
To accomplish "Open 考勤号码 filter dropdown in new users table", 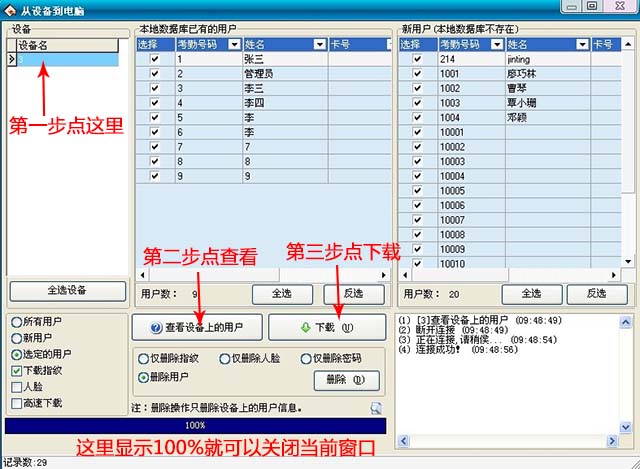I will pos(497,44).
